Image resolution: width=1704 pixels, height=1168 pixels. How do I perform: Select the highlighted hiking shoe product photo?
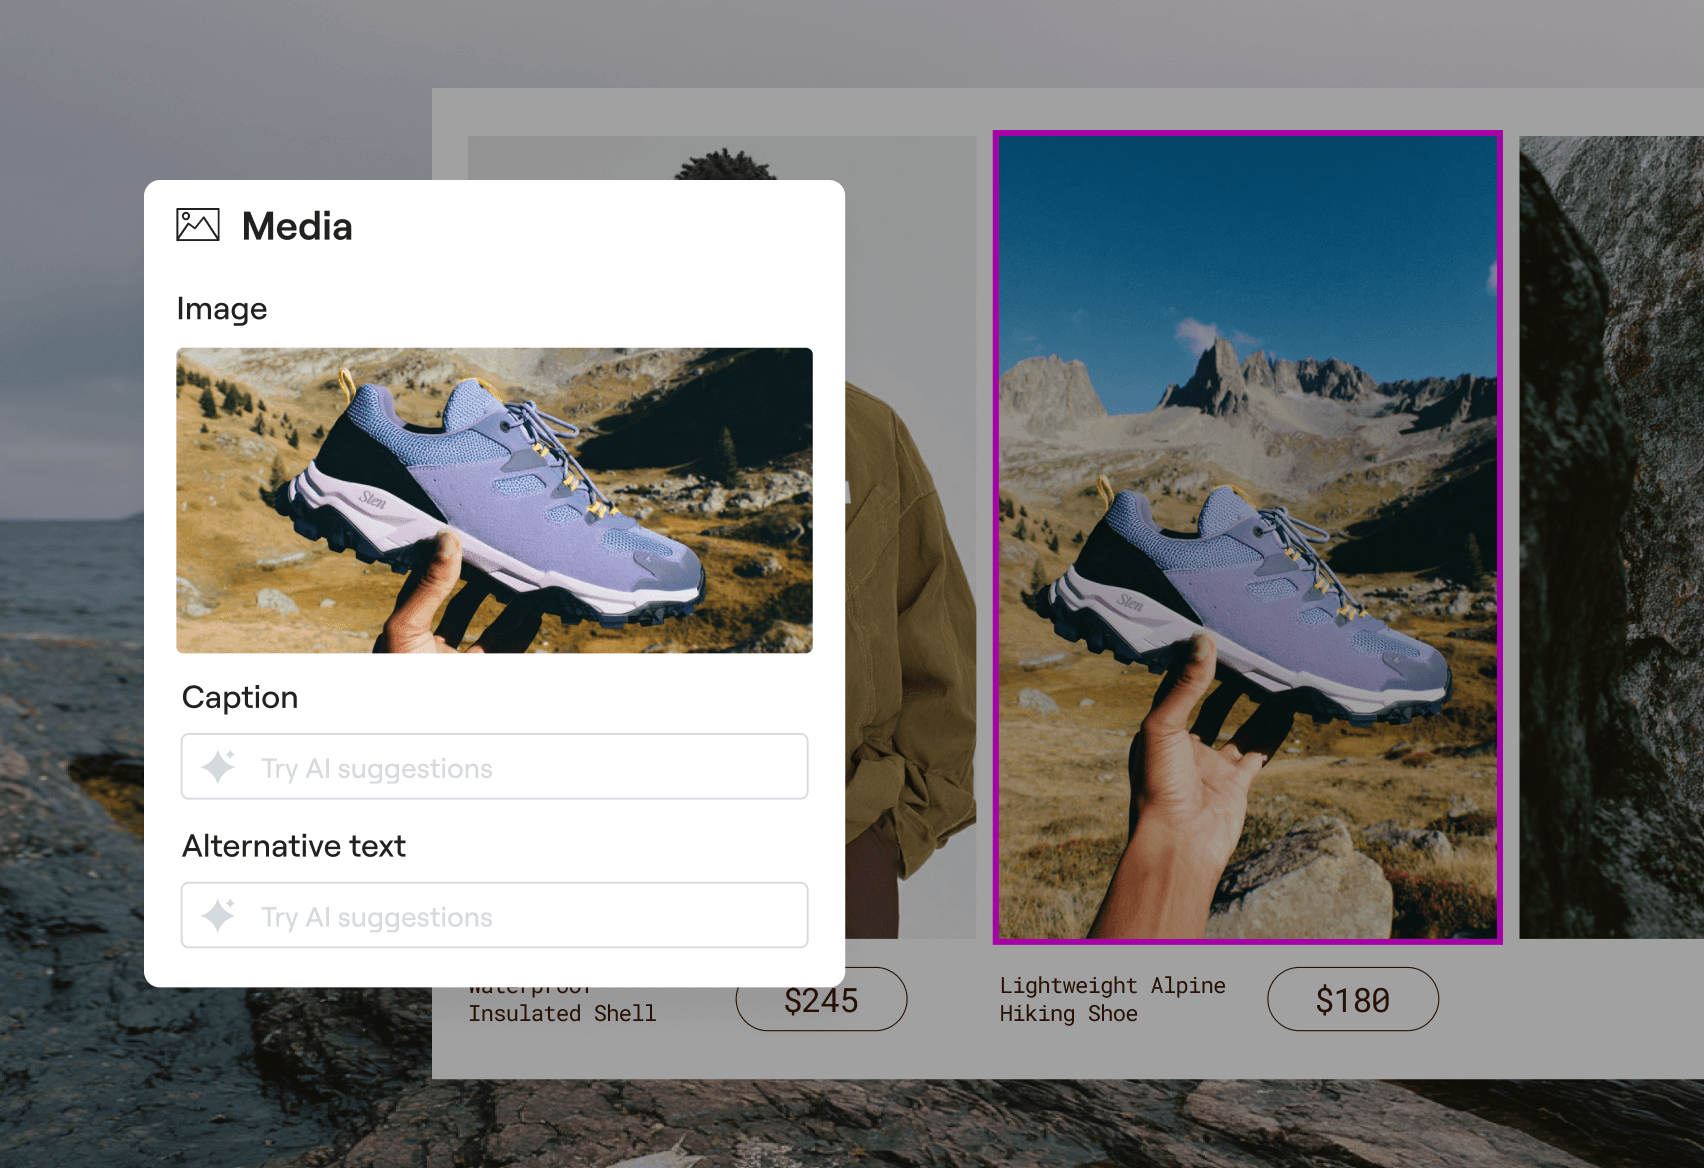pyautogui.click(x=1247, y=537)
